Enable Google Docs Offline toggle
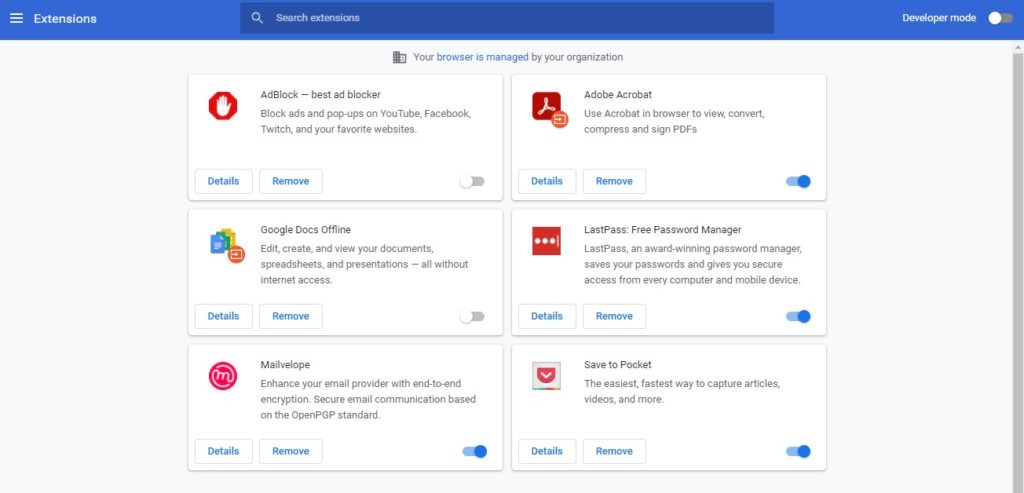 coord(472,317)
